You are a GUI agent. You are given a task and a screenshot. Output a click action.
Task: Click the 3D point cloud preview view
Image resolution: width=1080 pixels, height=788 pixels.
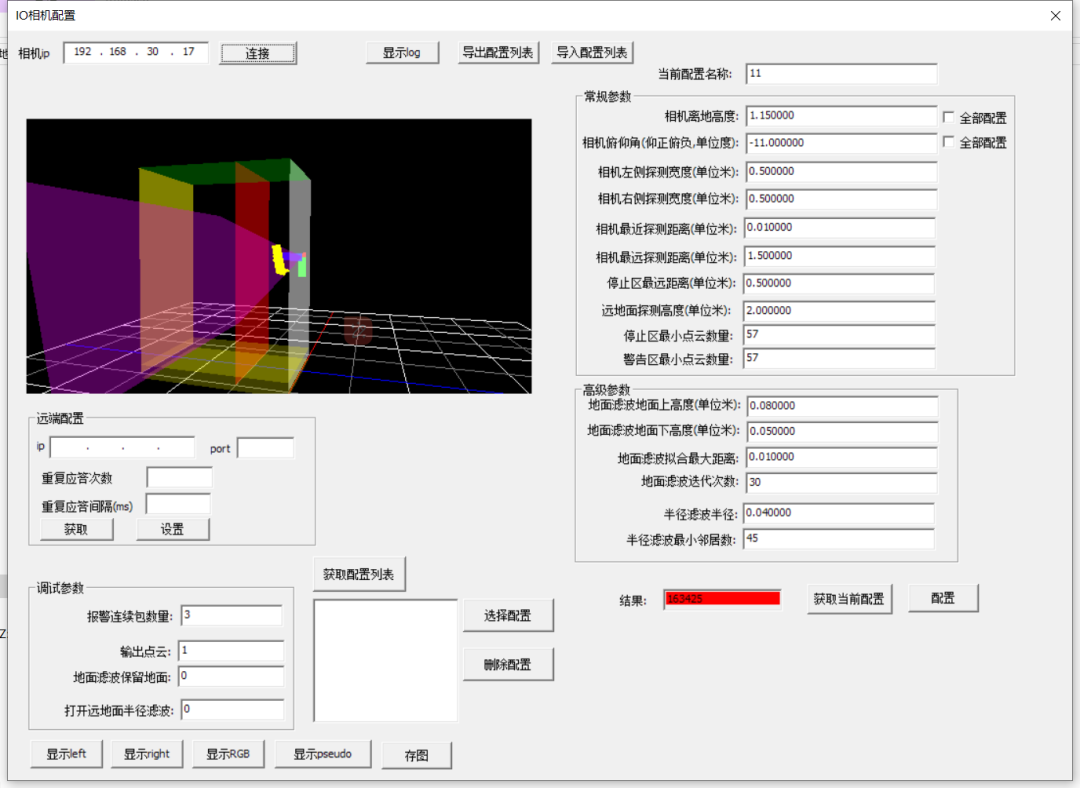[x=279, y=256]
